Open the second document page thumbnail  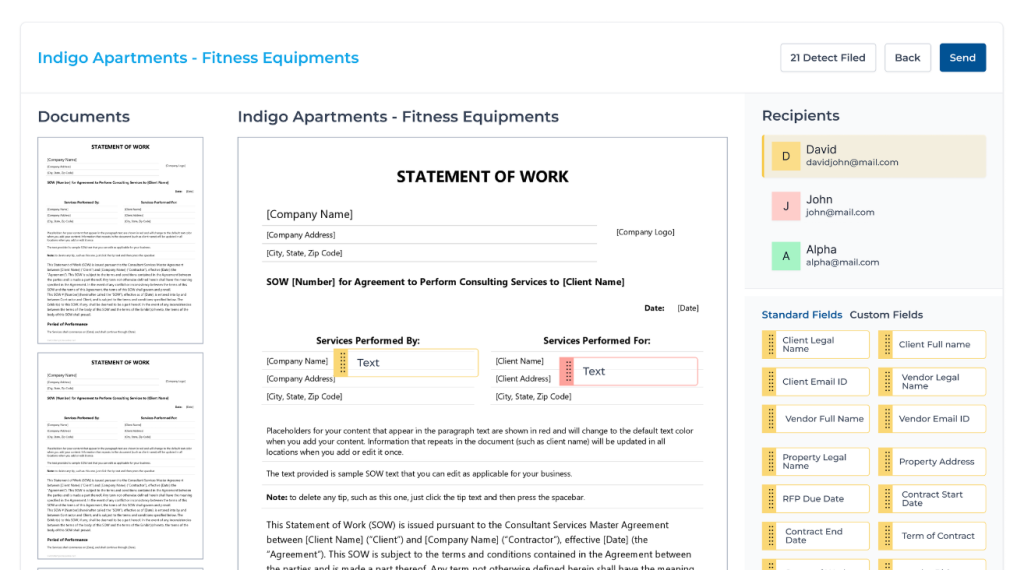click(x=120, y=456)
